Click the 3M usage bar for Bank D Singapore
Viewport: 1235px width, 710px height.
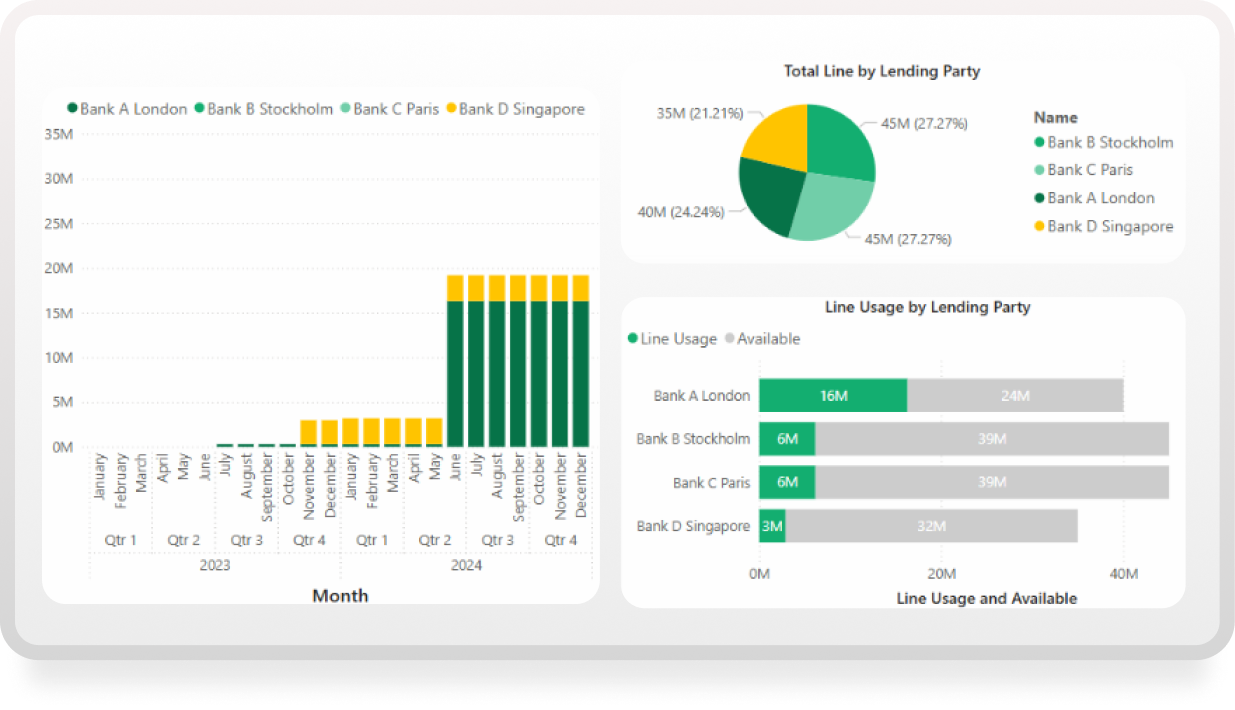pos(772,526)
